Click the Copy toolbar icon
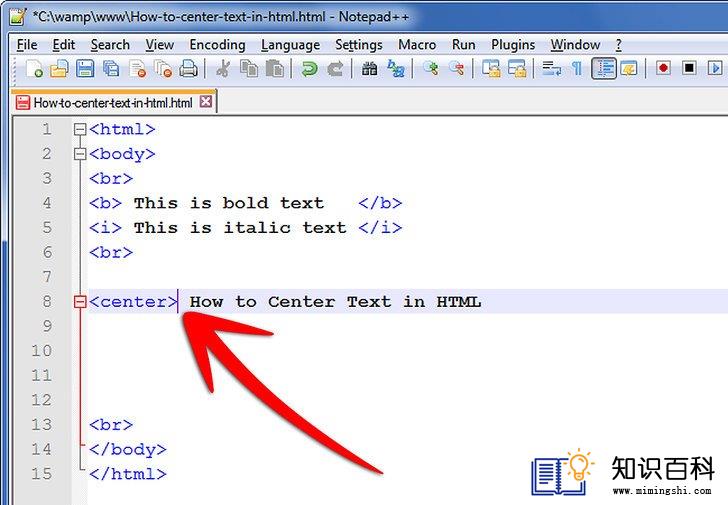Screen dimensions: 728x505 pyautogui.click(x=249, y=69)
